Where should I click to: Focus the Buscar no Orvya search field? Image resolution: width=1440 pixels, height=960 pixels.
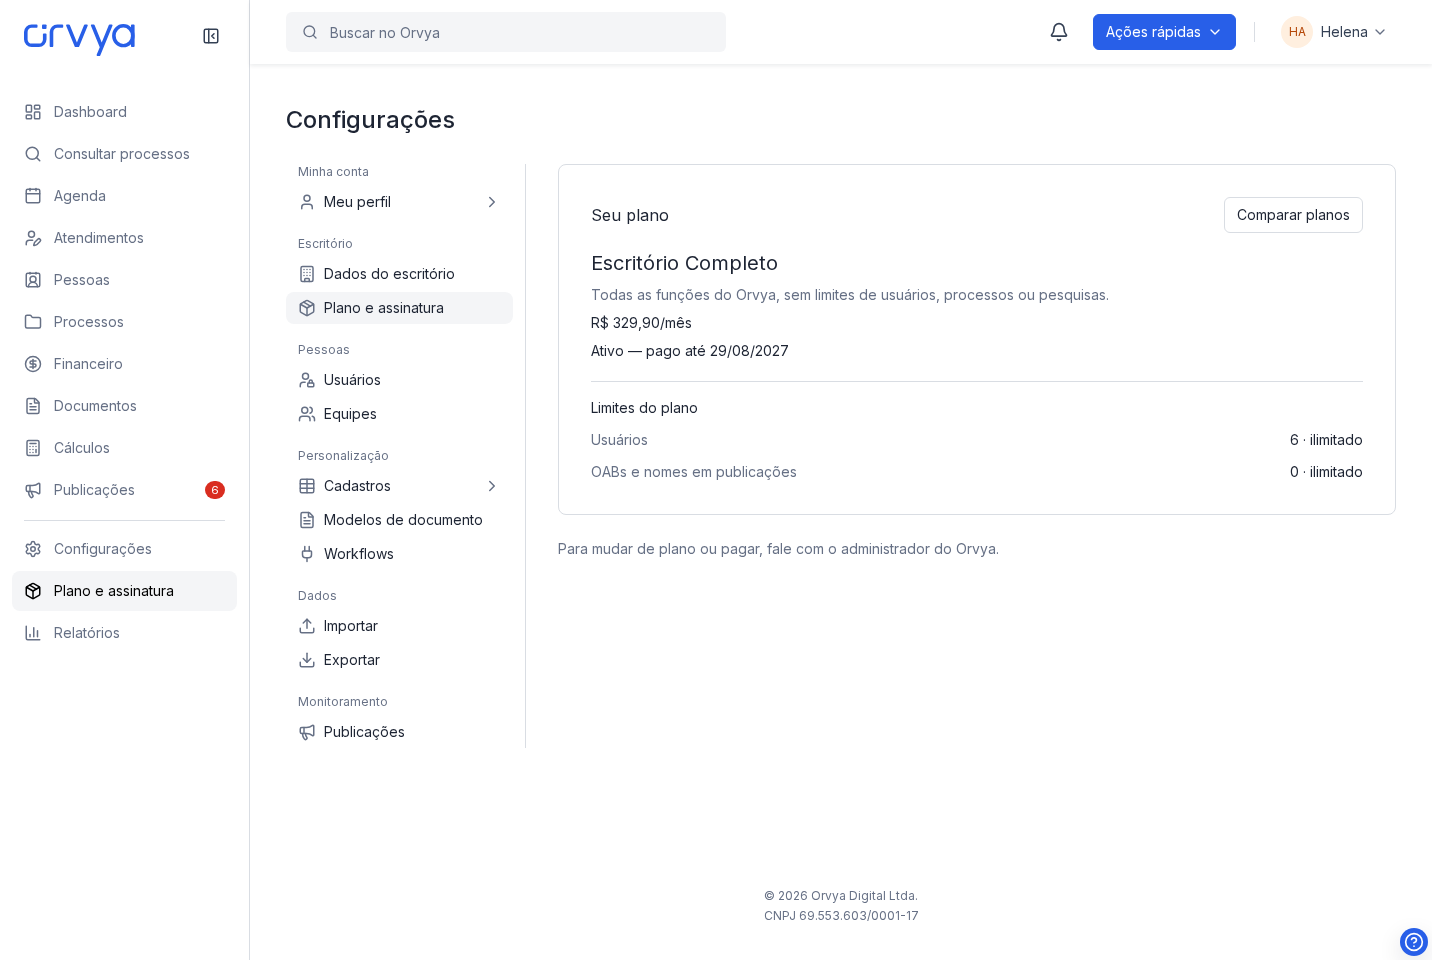(x=506, y=32)
